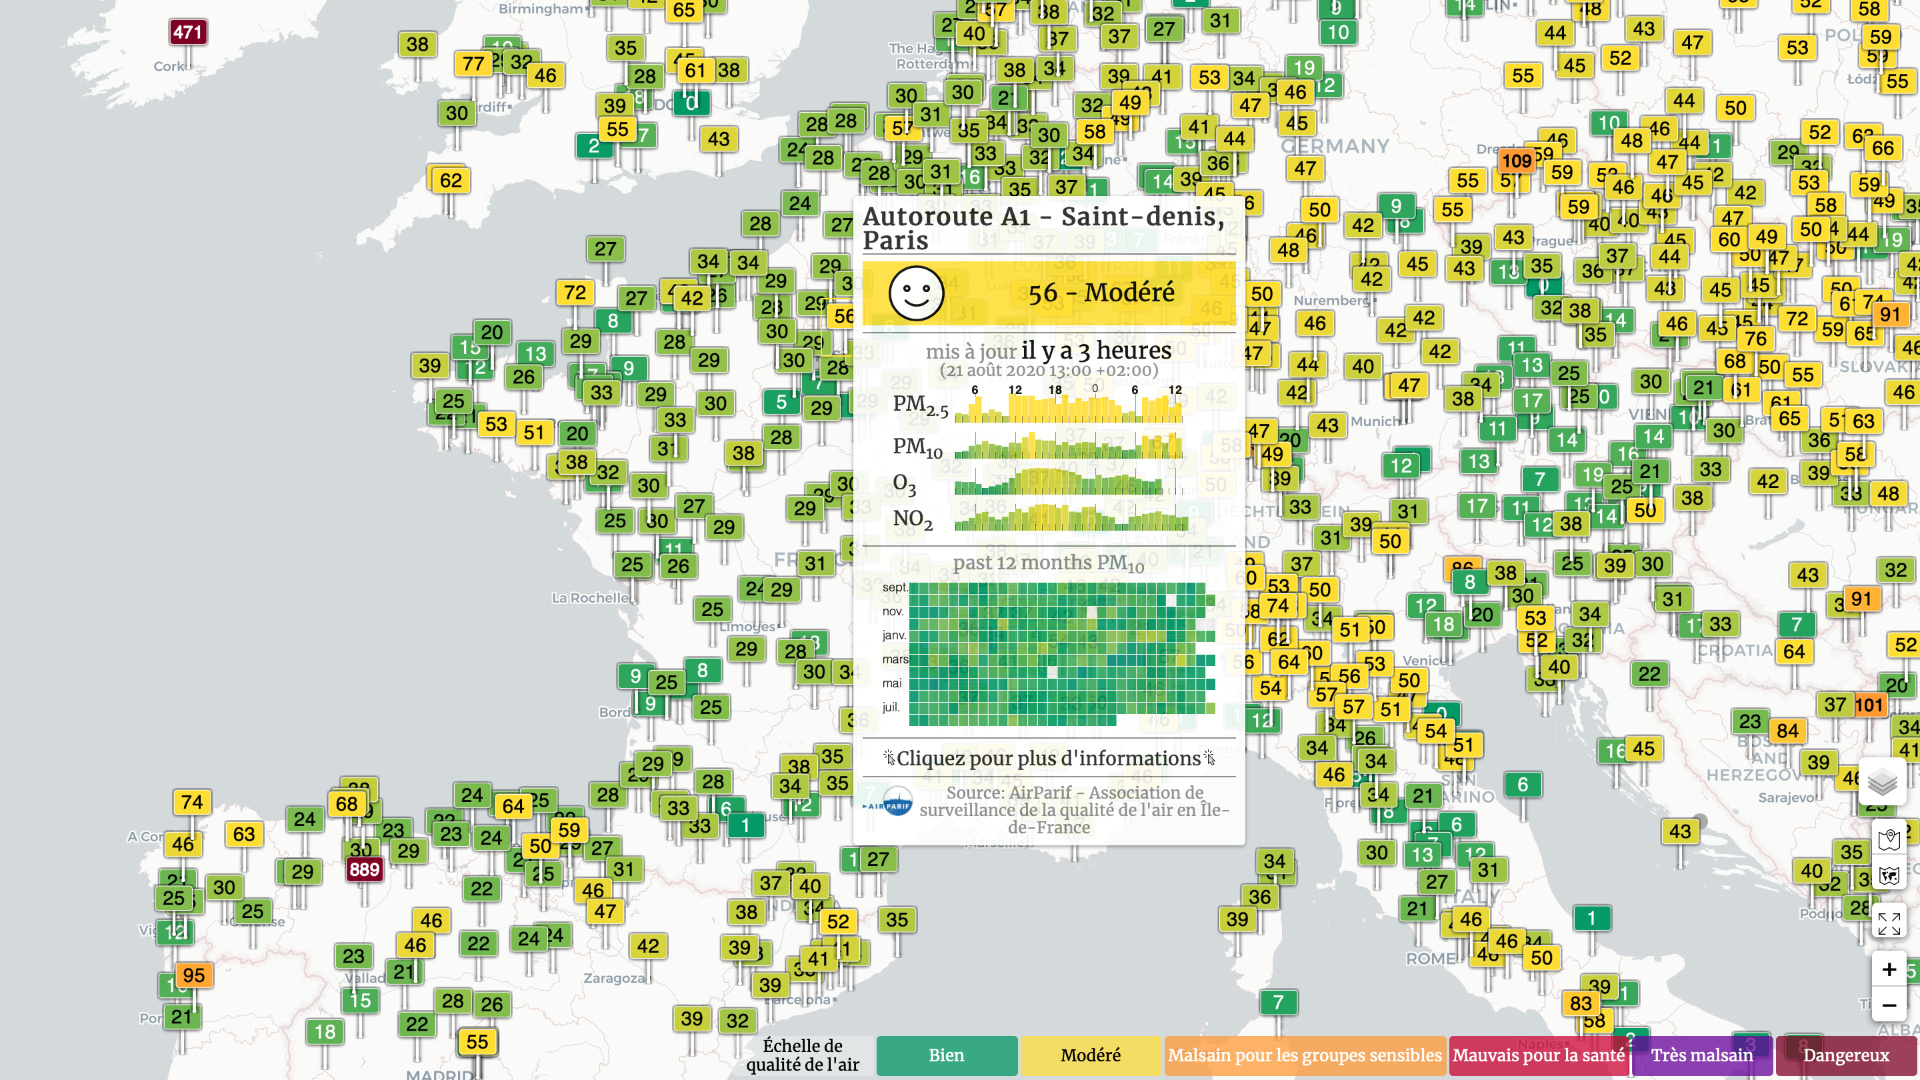Image resolution: width=1920 pixels, height=1080 pixels.
Task: Open the AirParif source attribution text
Action: click(1074, 810)
